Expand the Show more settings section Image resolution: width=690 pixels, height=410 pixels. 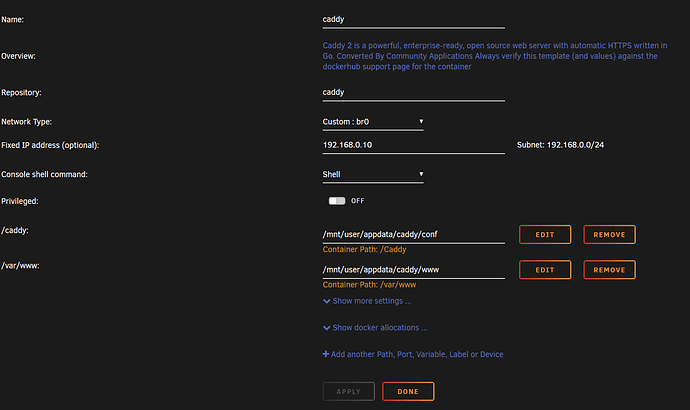371,300
